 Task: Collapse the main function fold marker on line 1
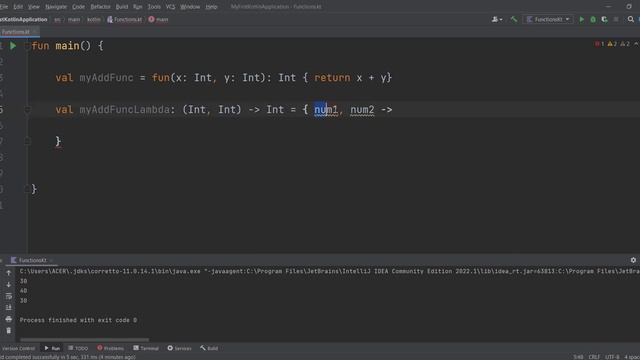click(27, 46)
